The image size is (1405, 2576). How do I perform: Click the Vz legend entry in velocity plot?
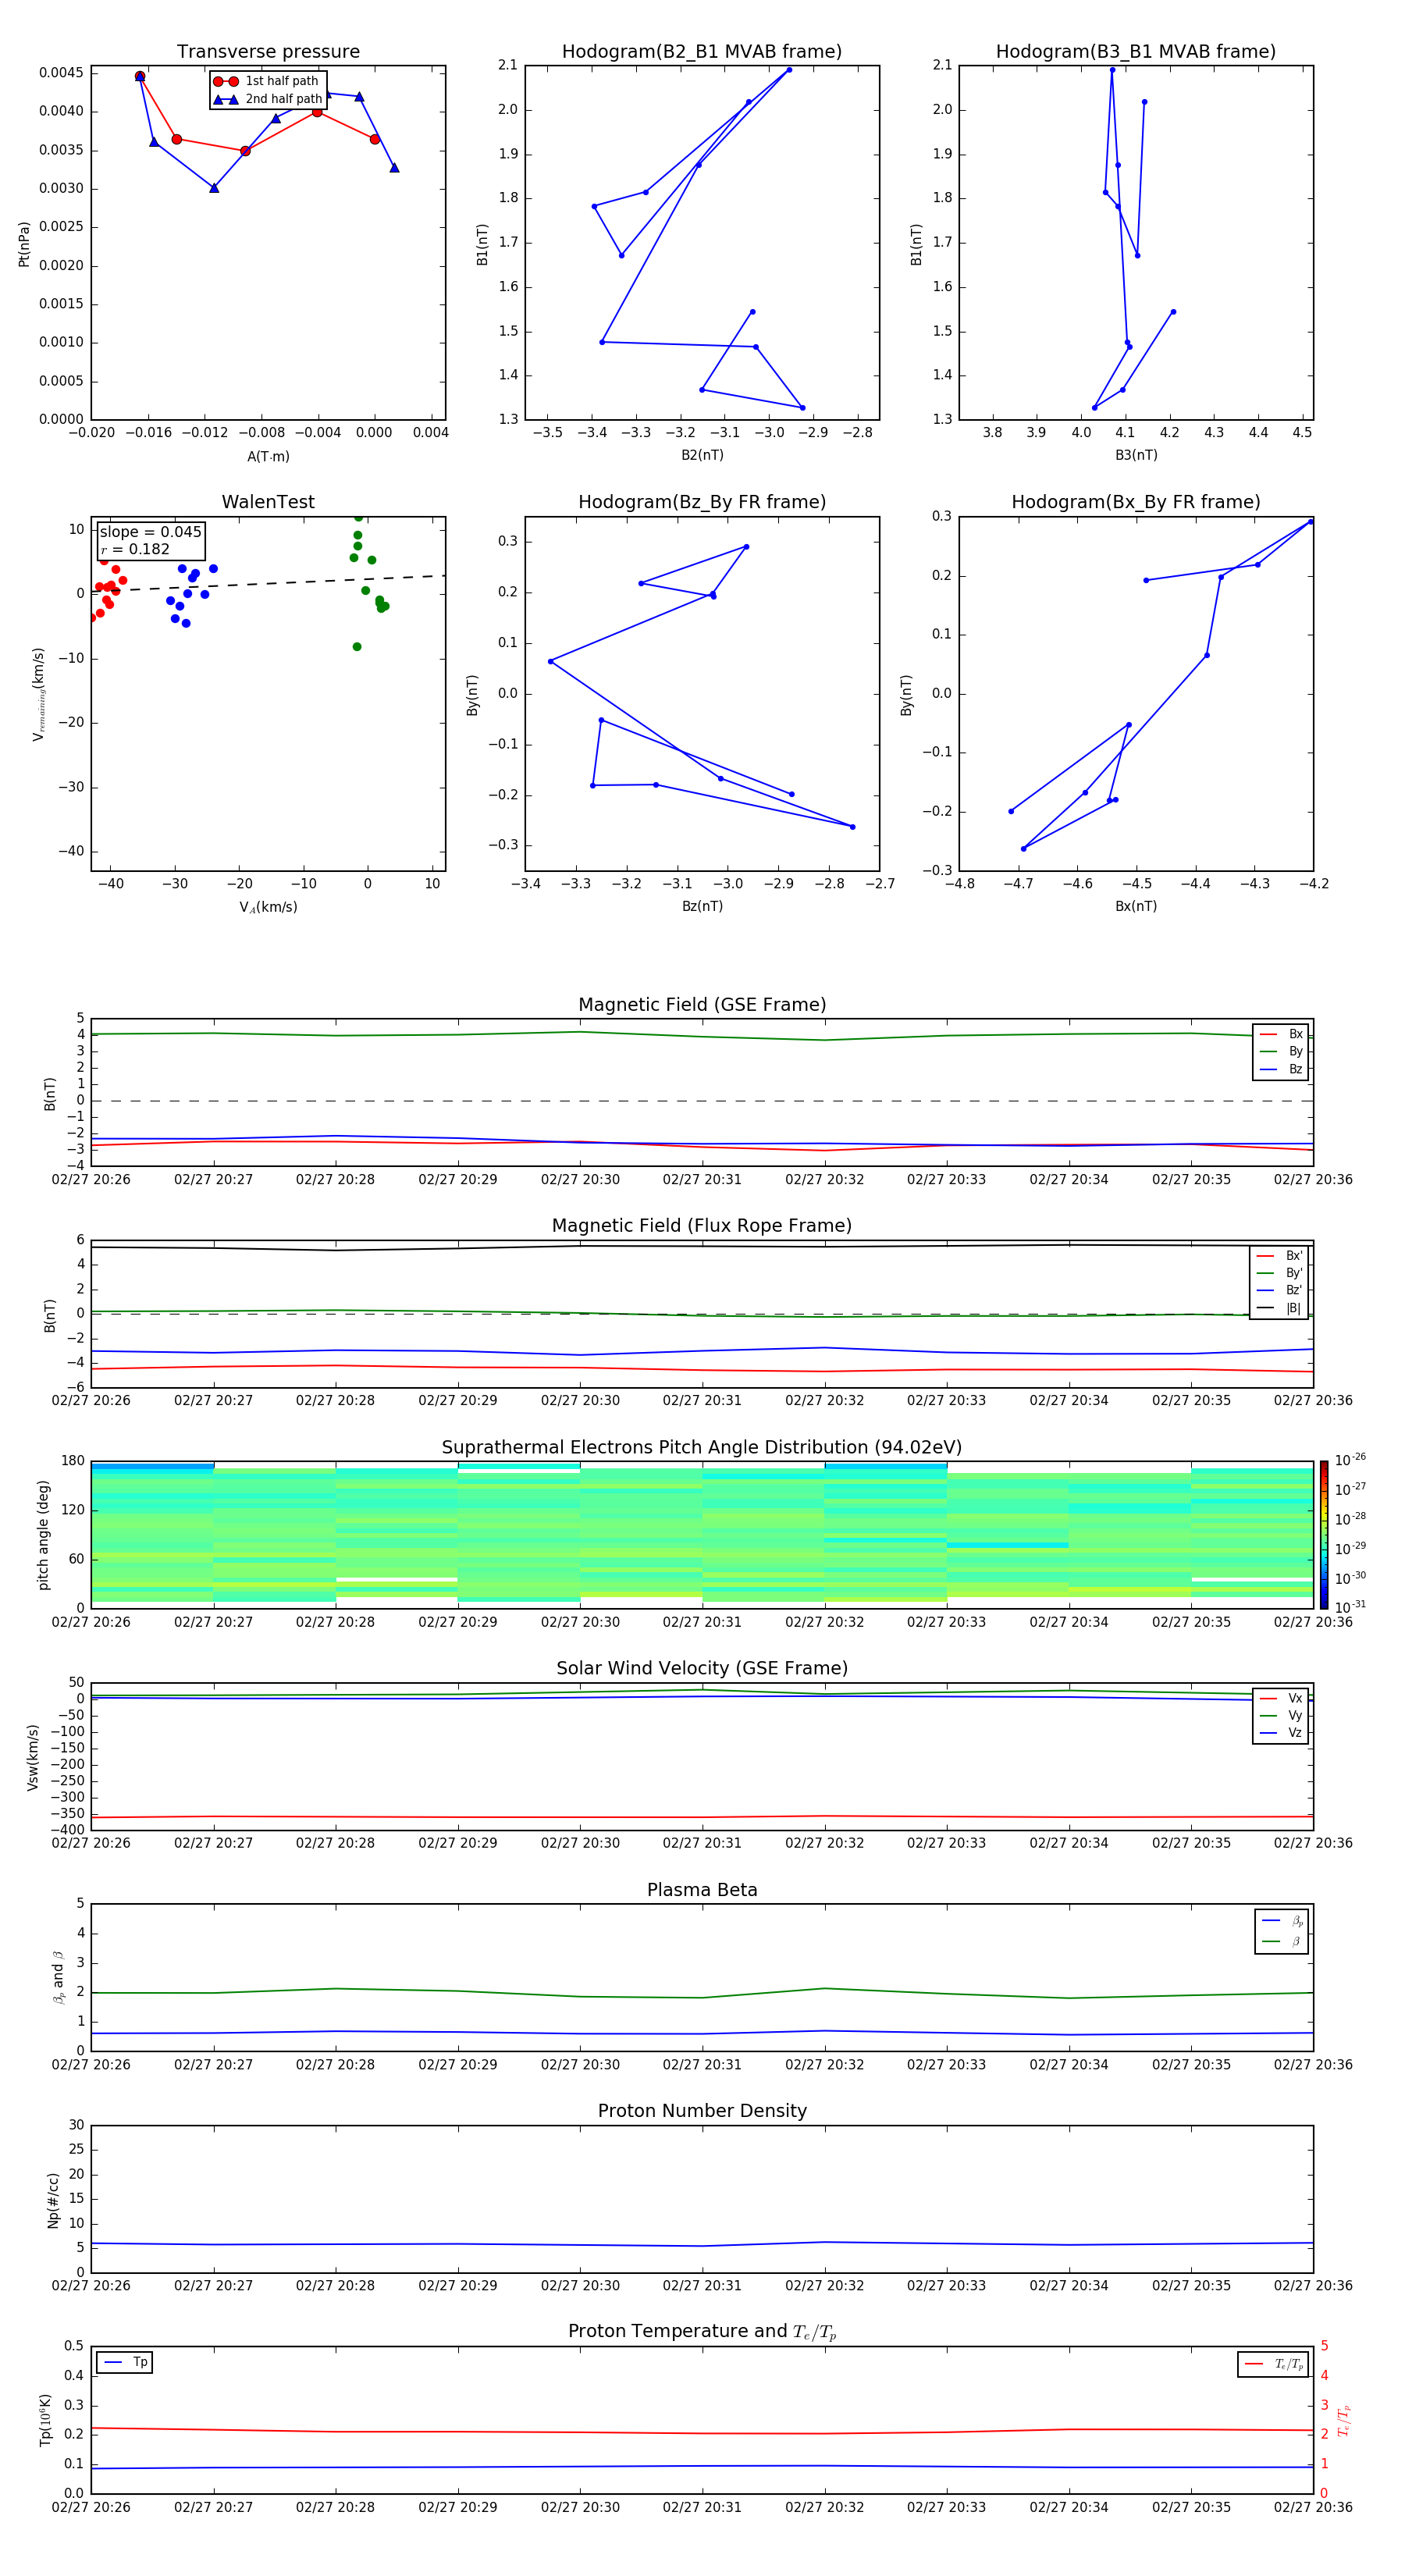click(x=1281, y=1733)
